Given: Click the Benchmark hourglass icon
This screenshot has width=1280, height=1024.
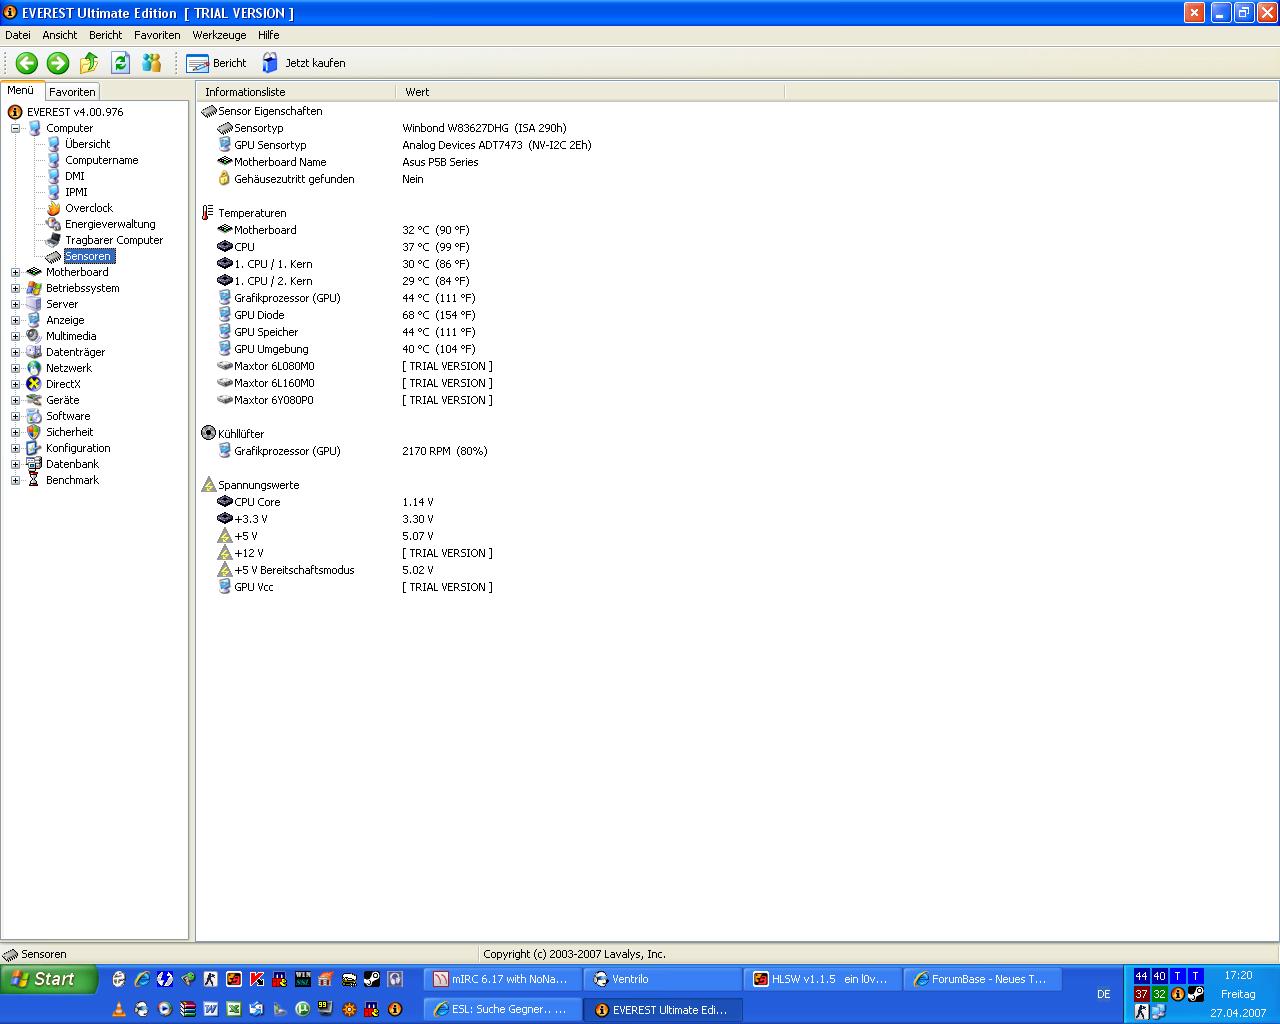Looking at the screenshot, I should coord(34,480).
